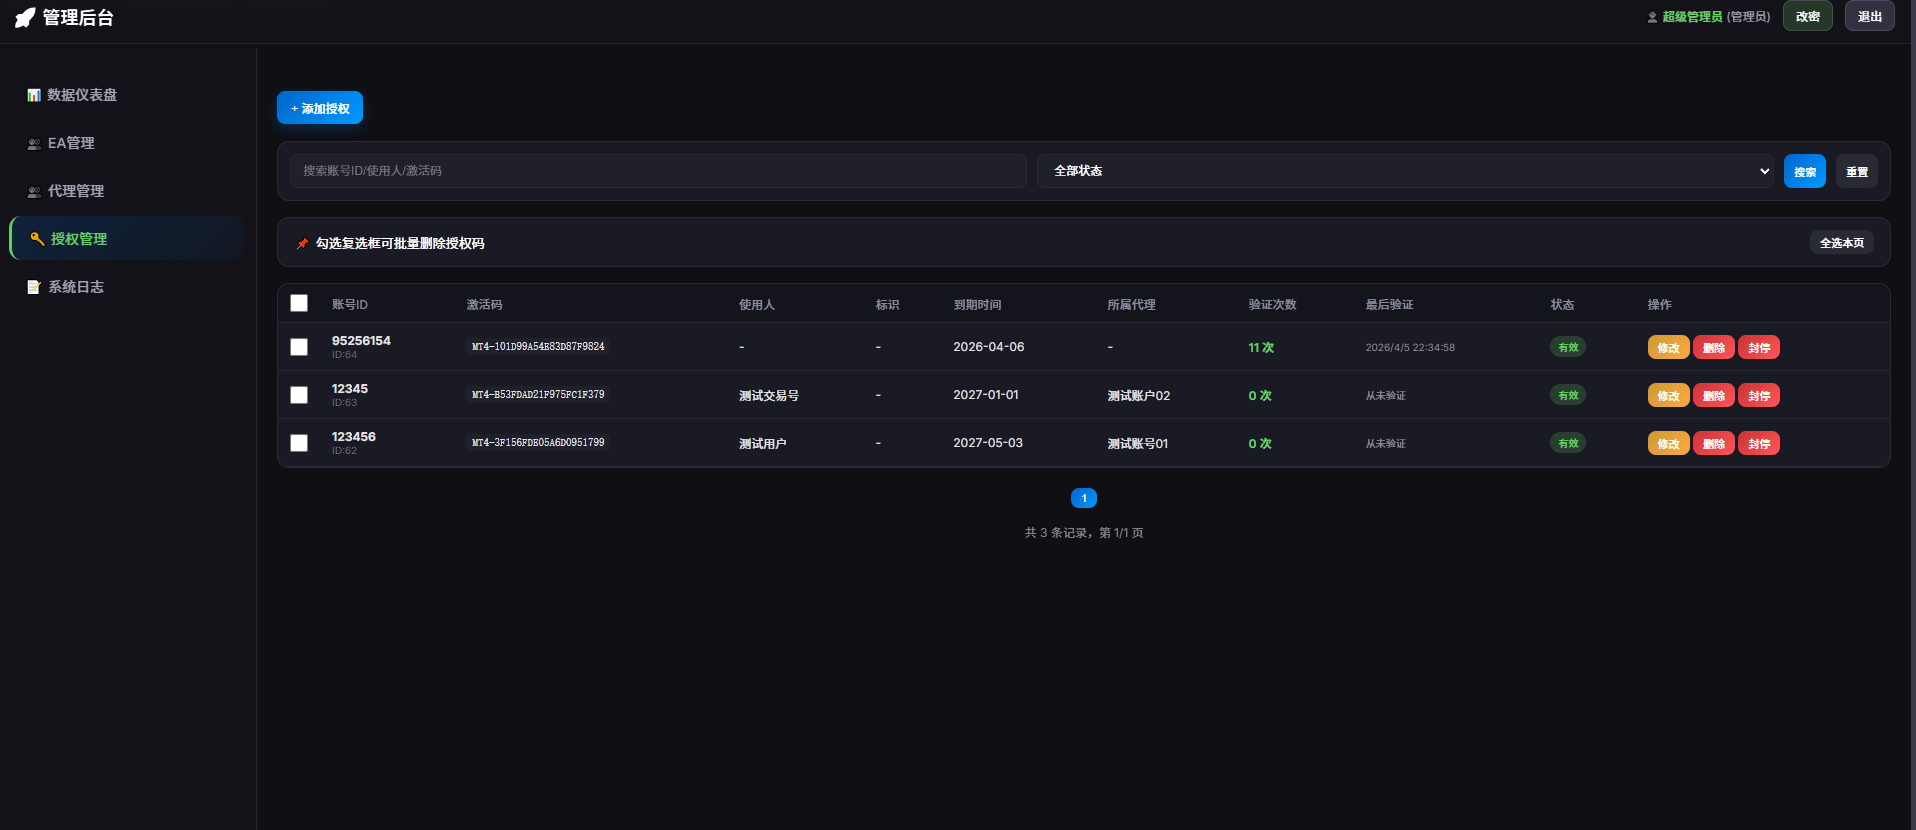Click the 数据仪表盘 chart icon in sidebar
This screenshot has height=830, width=1916.
34,95
